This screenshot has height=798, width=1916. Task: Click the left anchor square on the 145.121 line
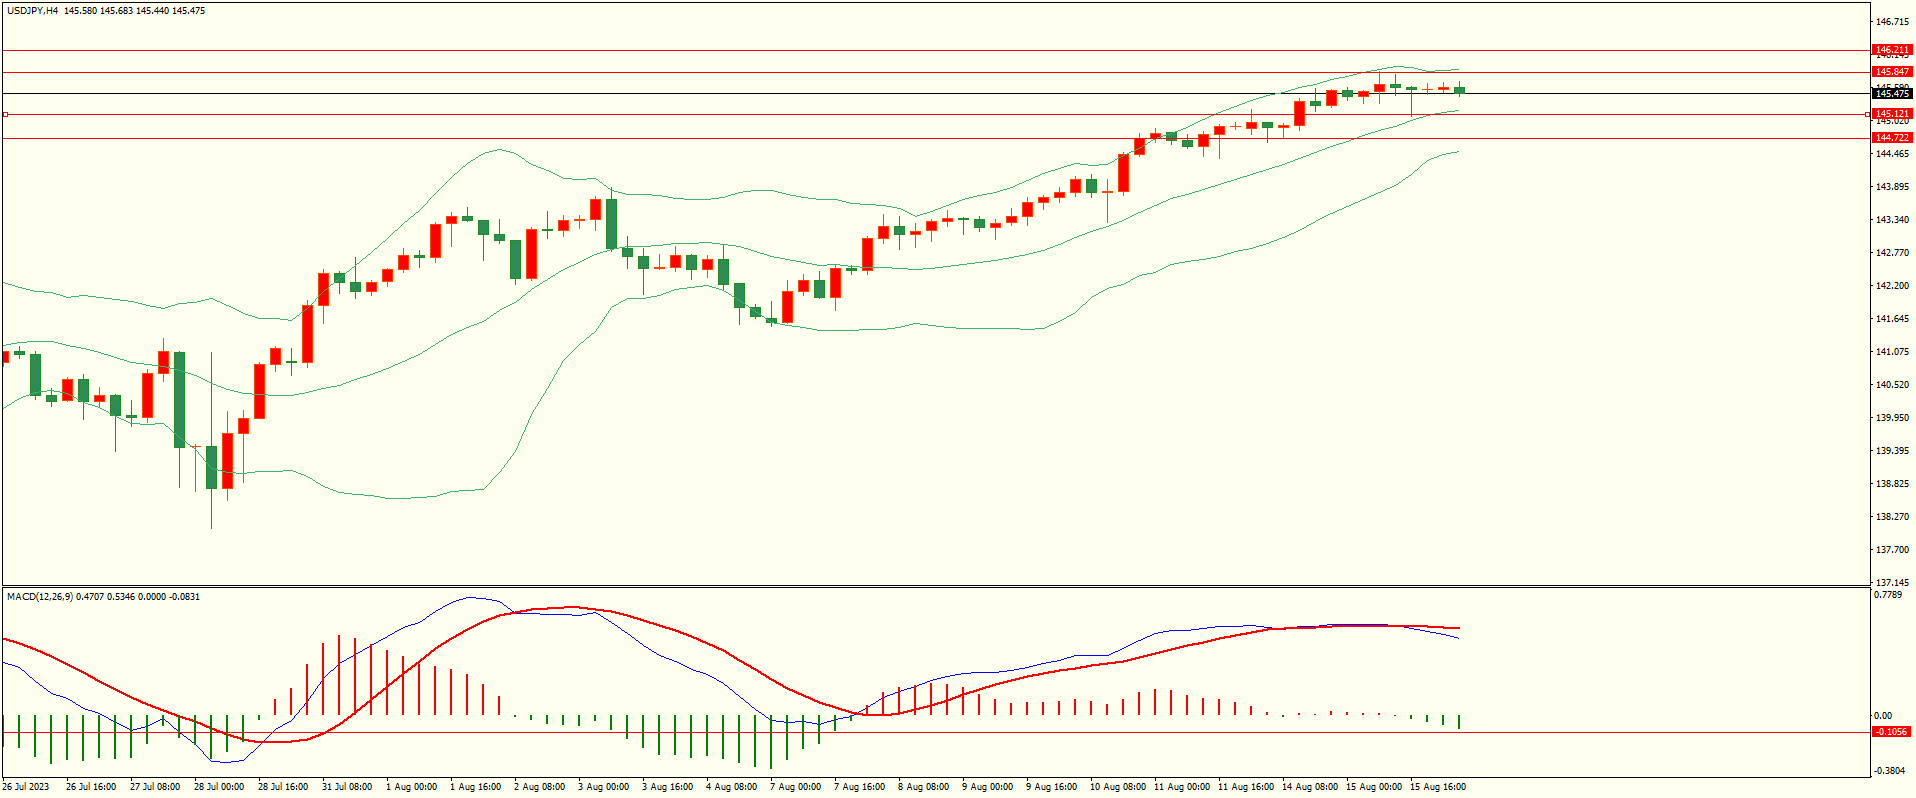point(6,115)
